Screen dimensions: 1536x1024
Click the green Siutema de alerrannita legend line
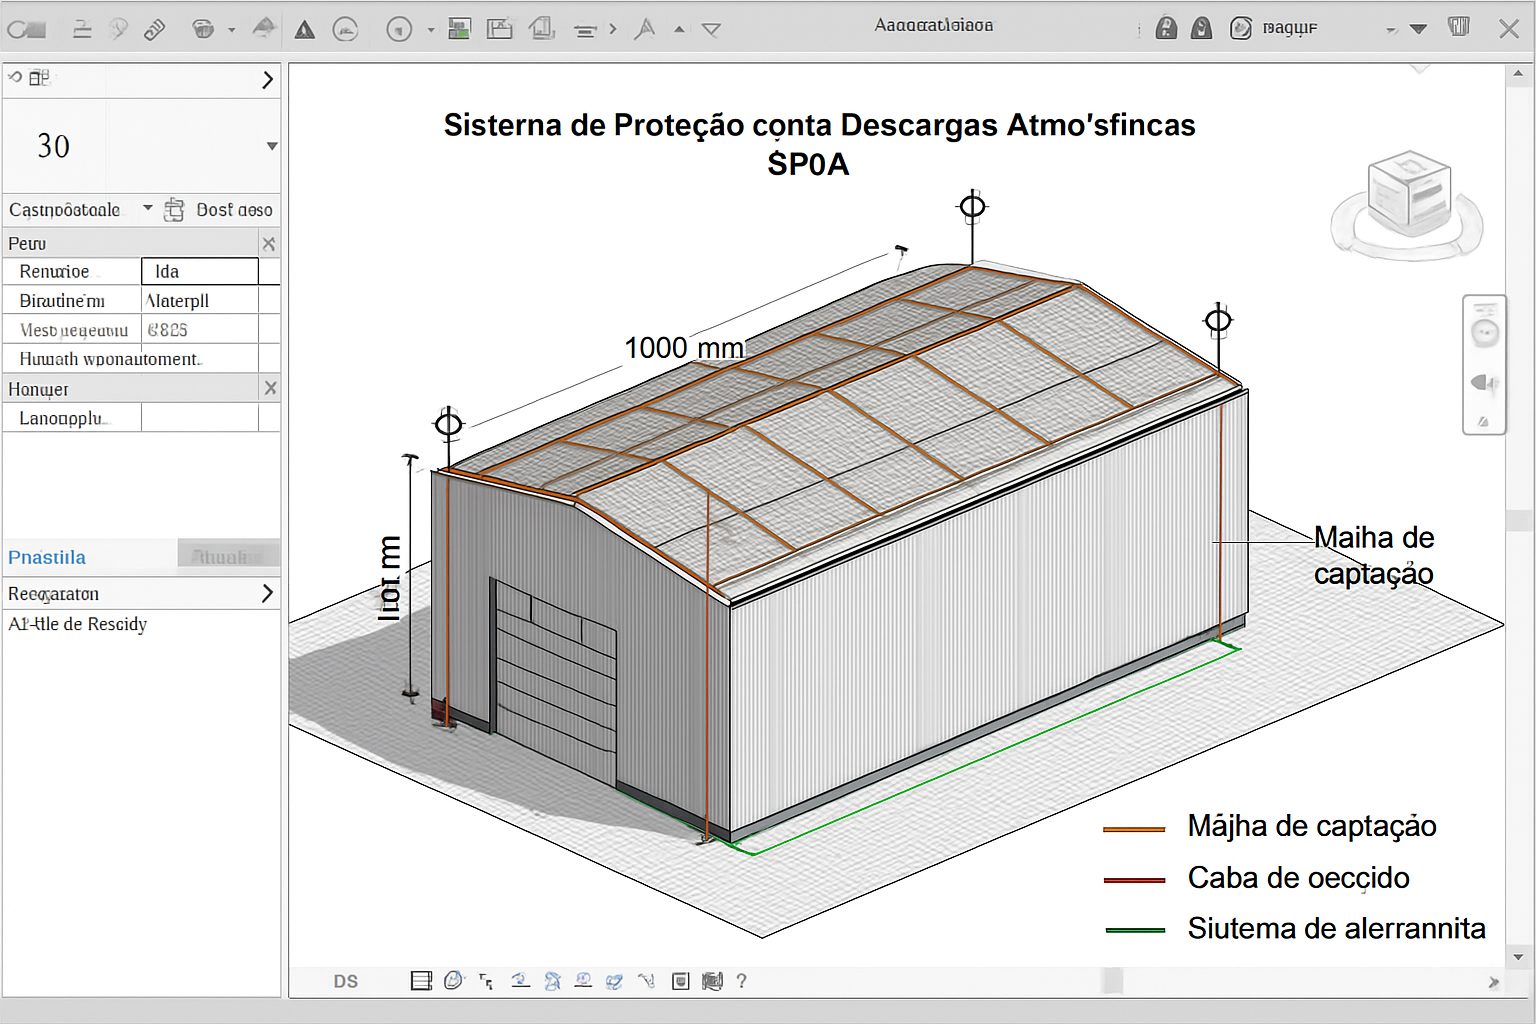(1135, 930)
